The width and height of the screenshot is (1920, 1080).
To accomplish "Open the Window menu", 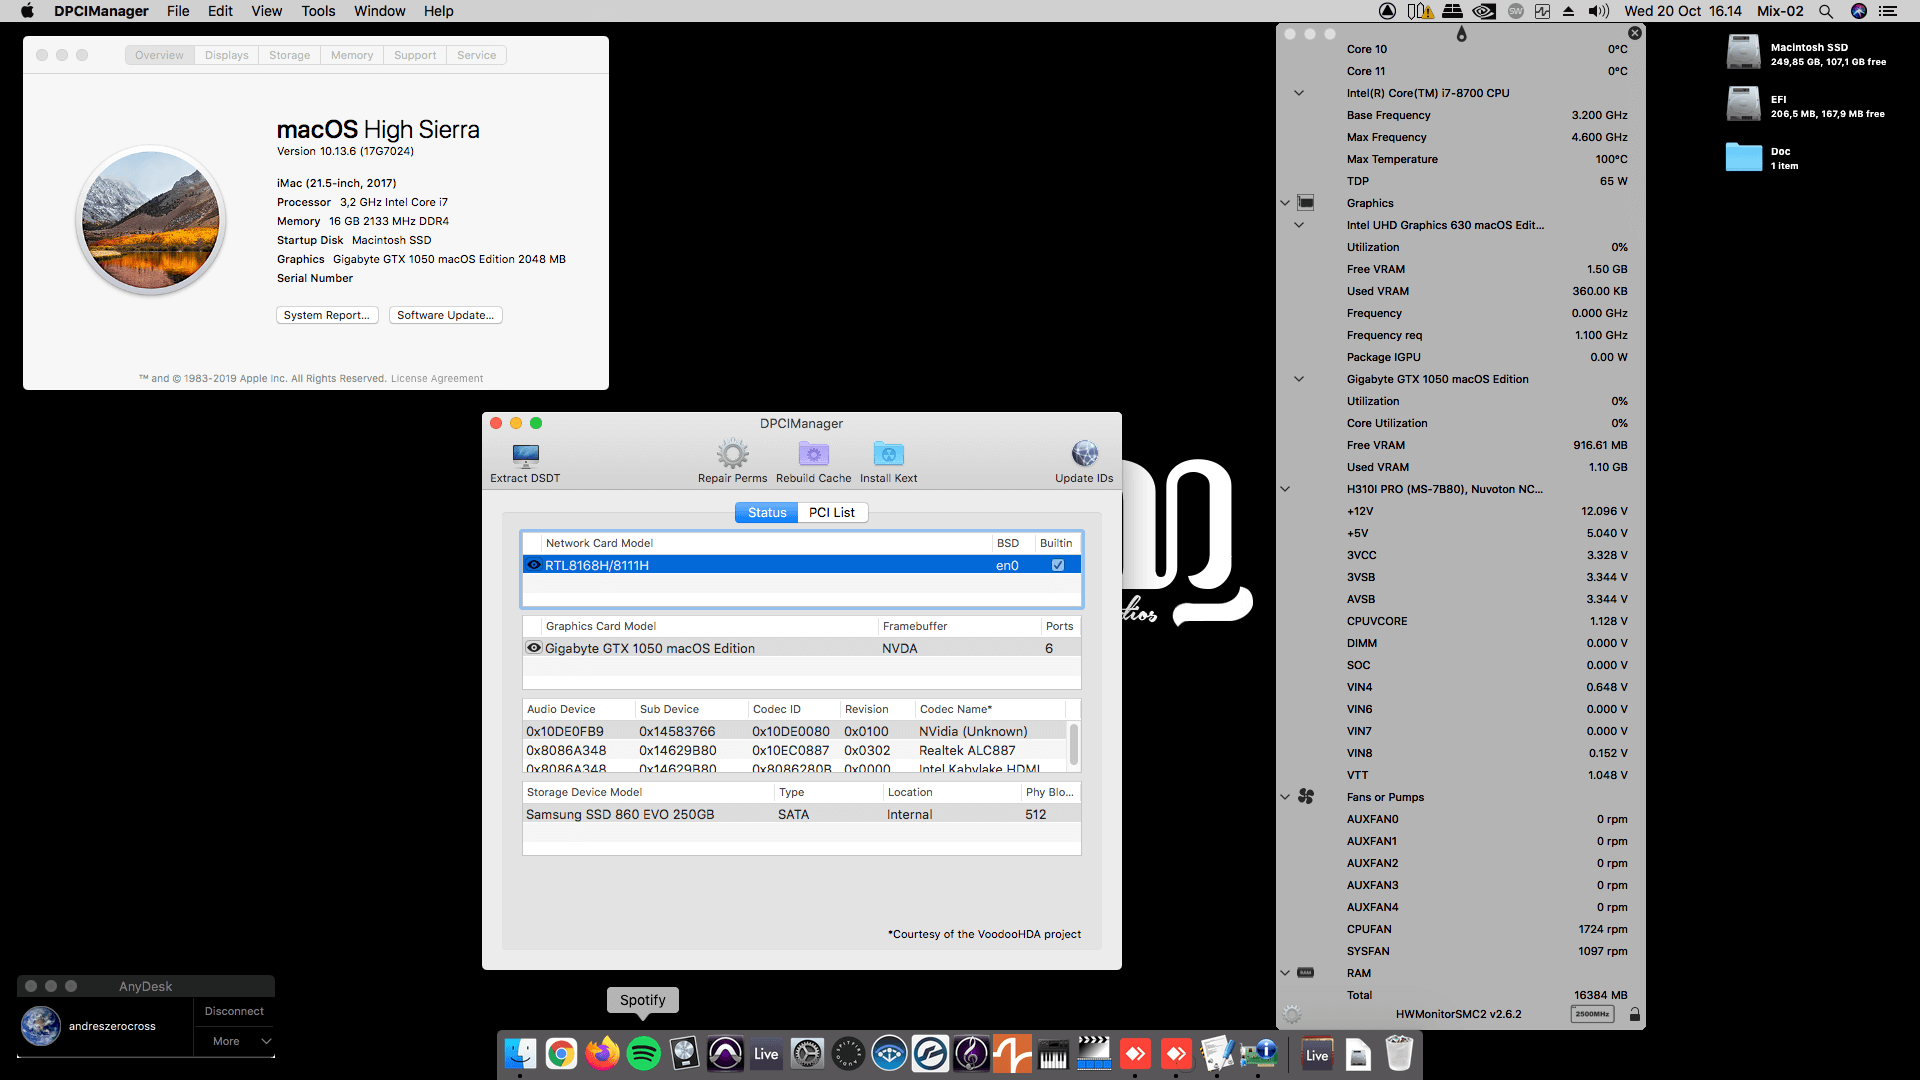I will coord(379,11).
